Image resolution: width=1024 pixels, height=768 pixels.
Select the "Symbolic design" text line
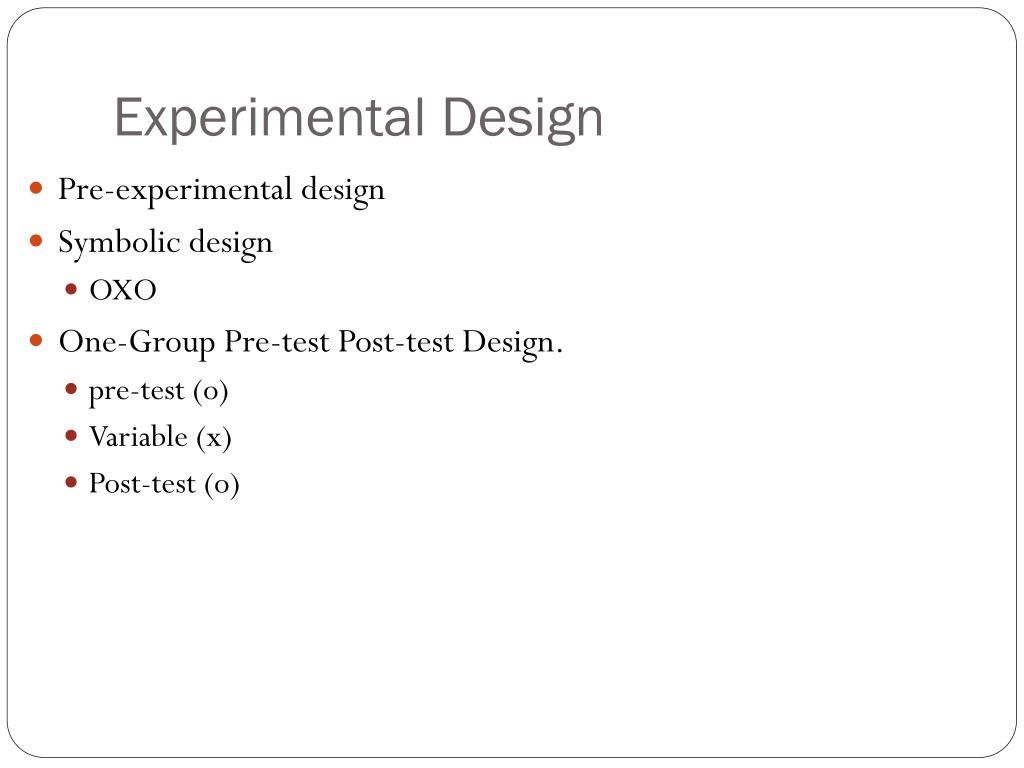(165, 244)
